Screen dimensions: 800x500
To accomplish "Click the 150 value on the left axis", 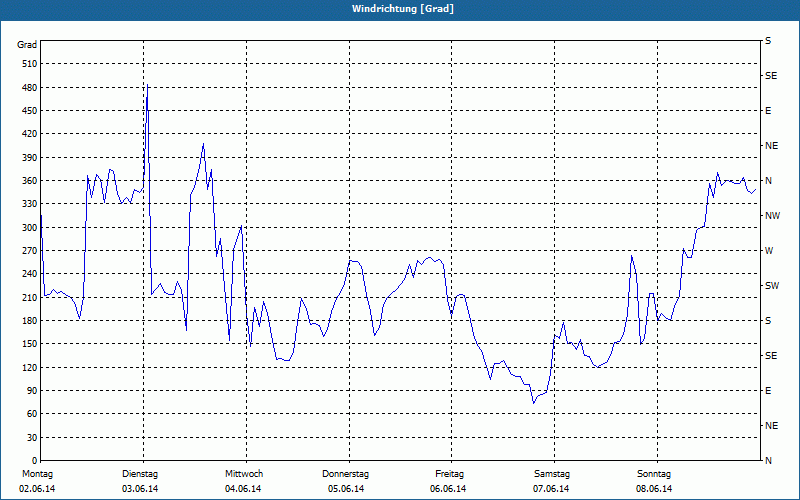I will pyautogui.click(x=30, y=344).
